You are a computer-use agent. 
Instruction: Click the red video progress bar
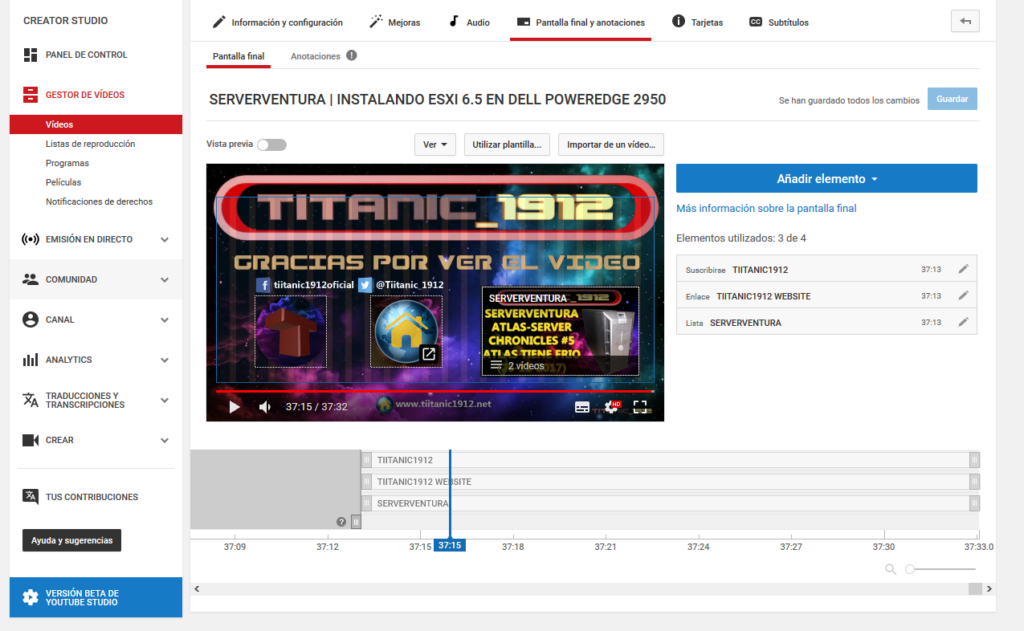coord(434,391)
